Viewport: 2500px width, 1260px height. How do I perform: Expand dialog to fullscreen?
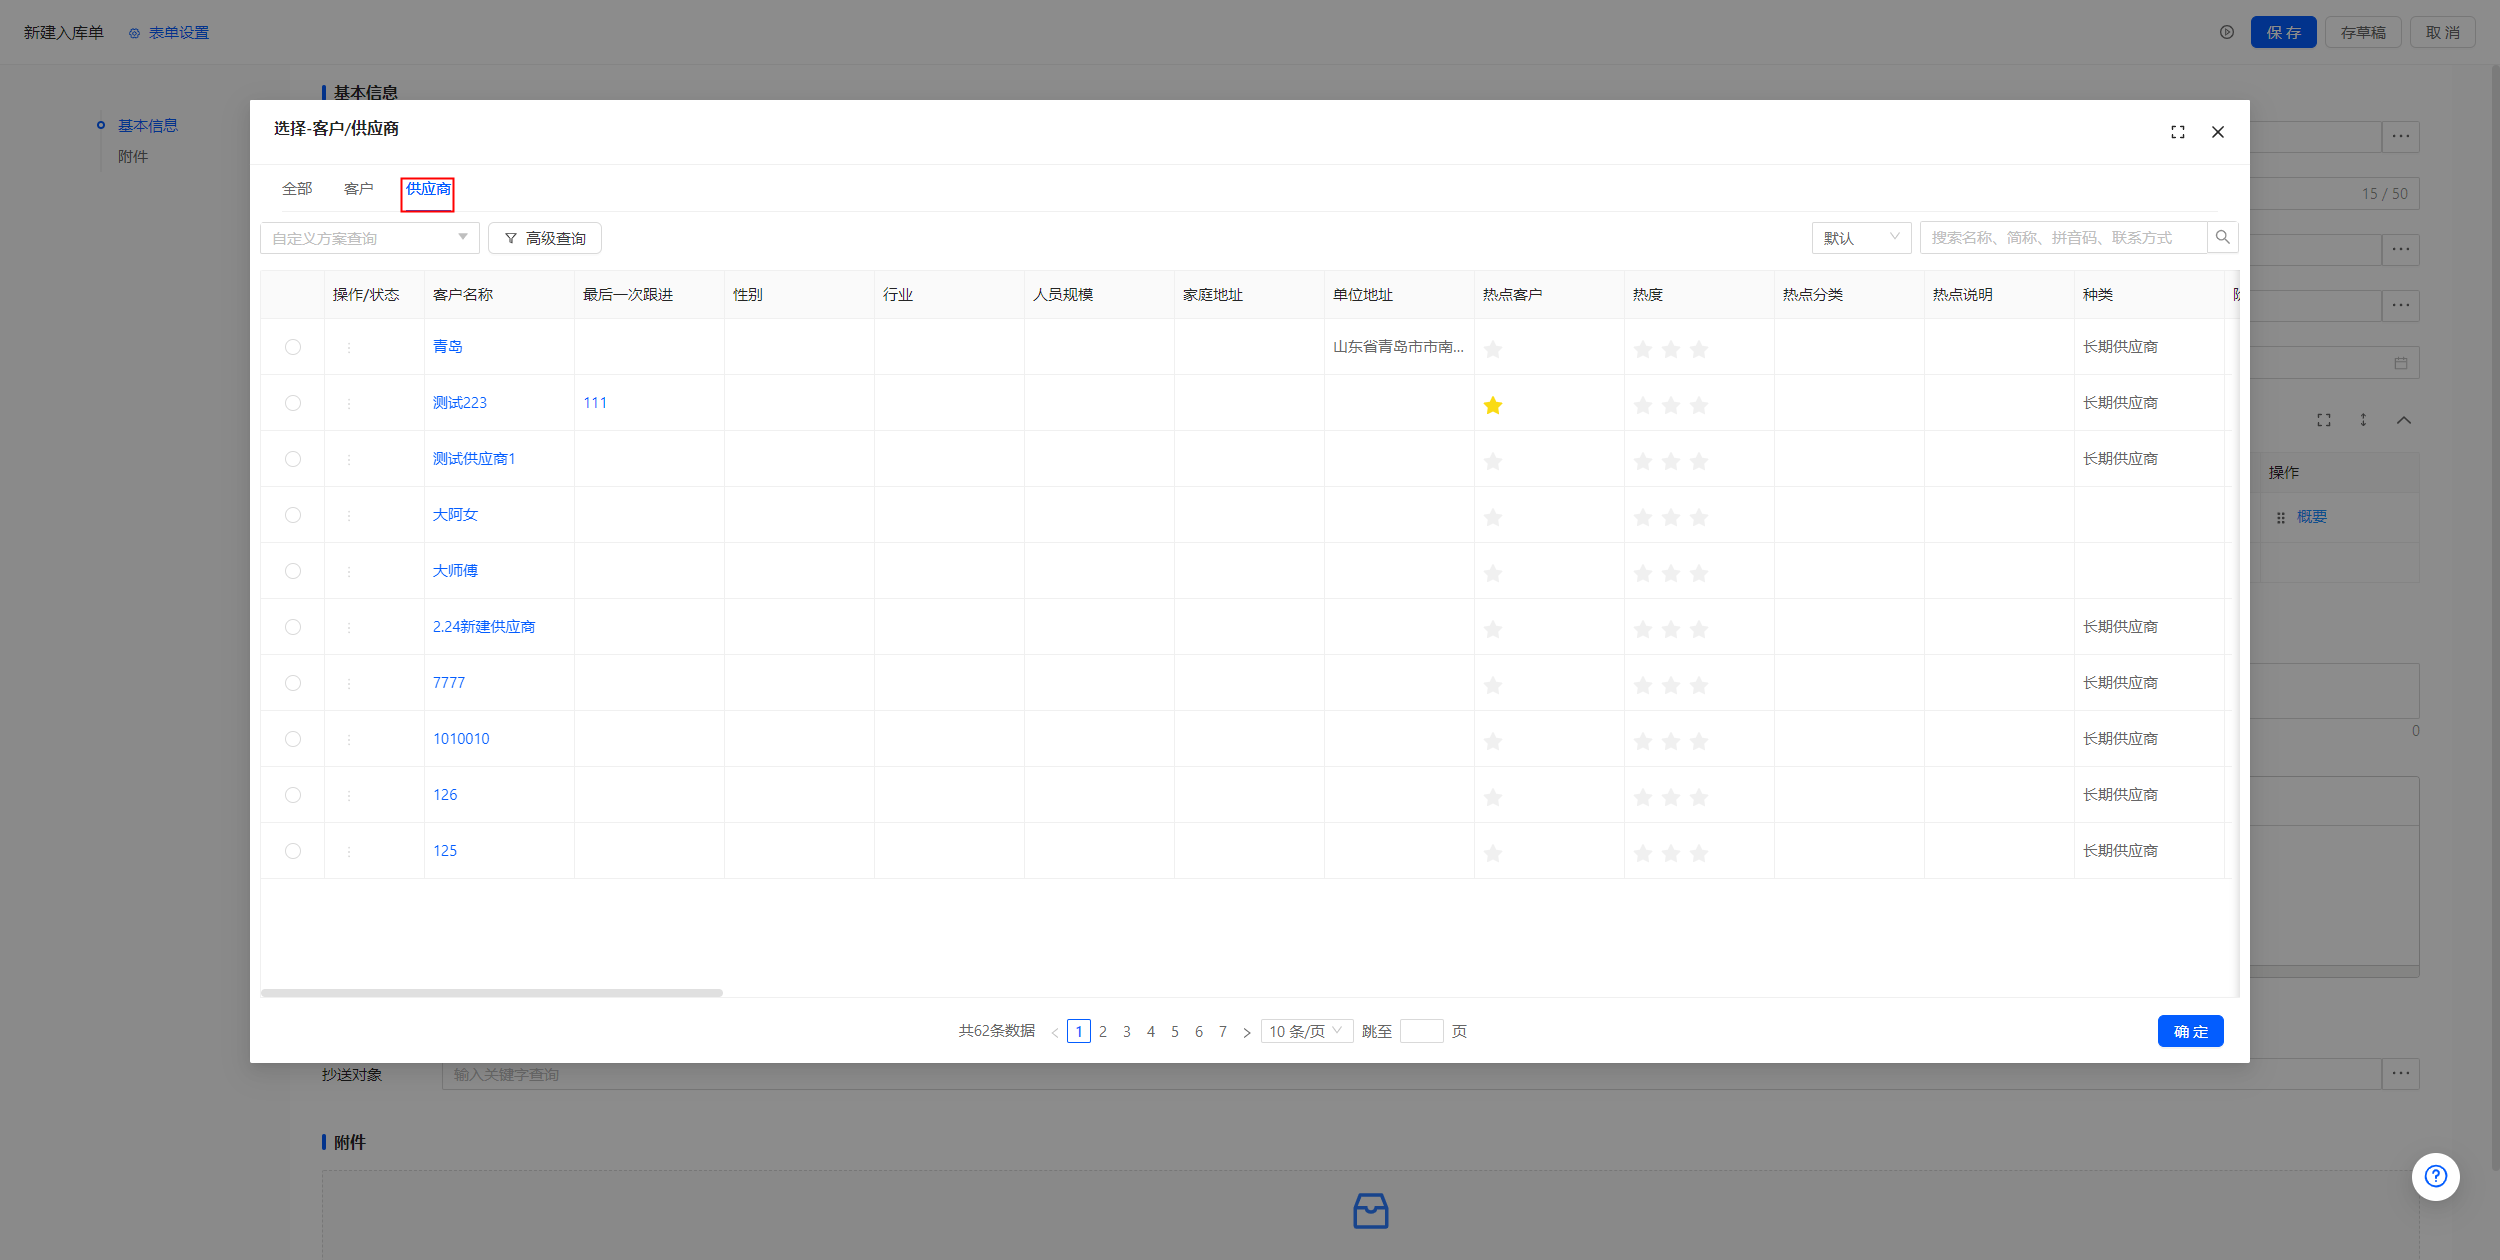(x=2177, y=132)
